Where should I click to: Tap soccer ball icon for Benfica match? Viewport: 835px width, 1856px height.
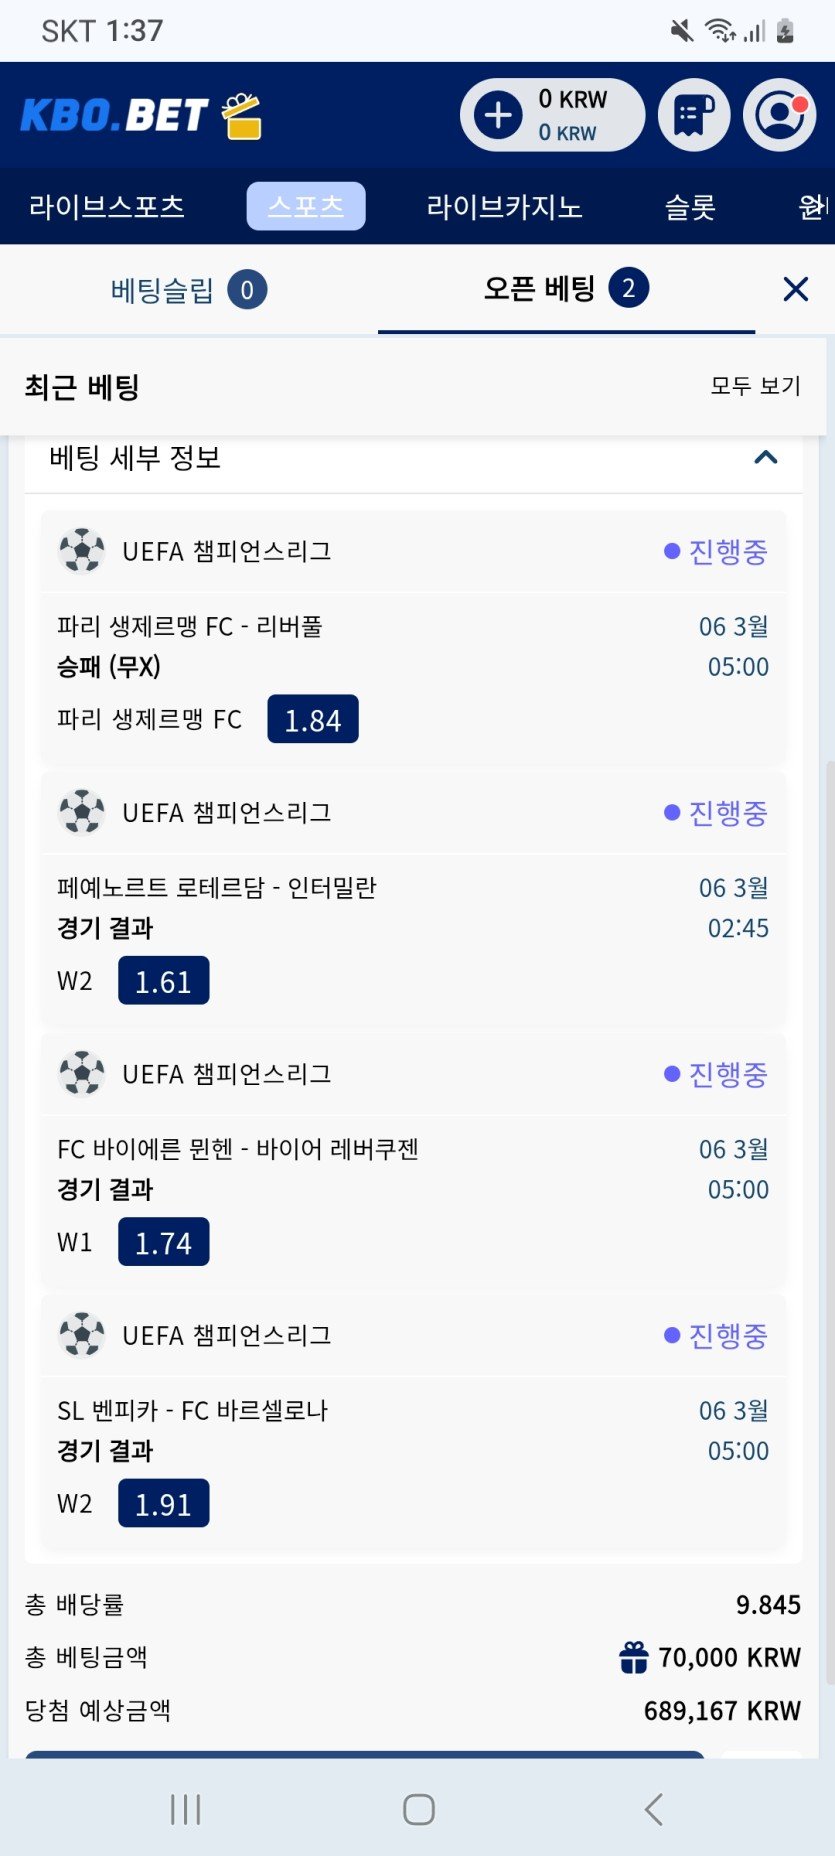click(x=82, y=1335)
